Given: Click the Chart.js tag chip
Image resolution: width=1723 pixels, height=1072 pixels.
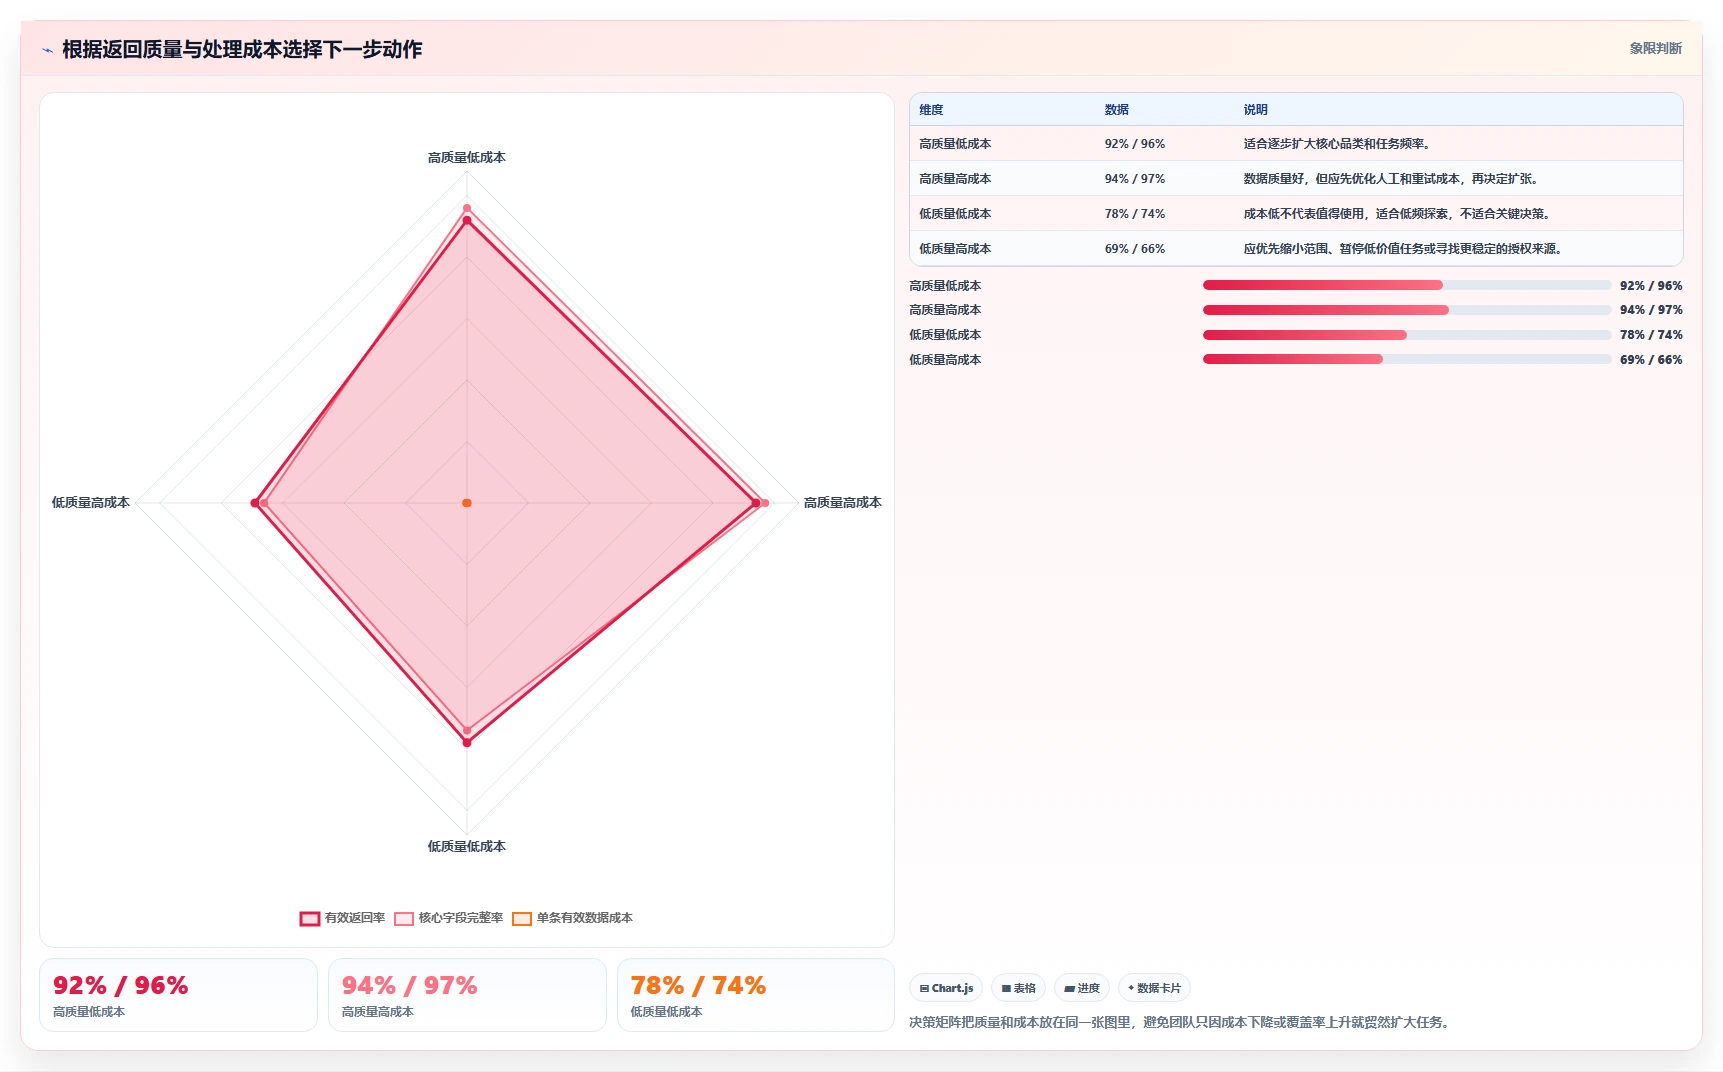Looking at the screenshot, I should (946, 988).
